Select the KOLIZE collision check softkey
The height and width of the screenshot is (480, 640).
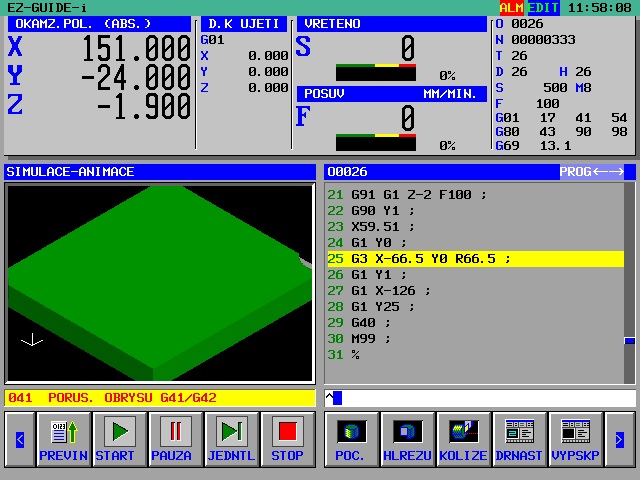click(463, 440)
